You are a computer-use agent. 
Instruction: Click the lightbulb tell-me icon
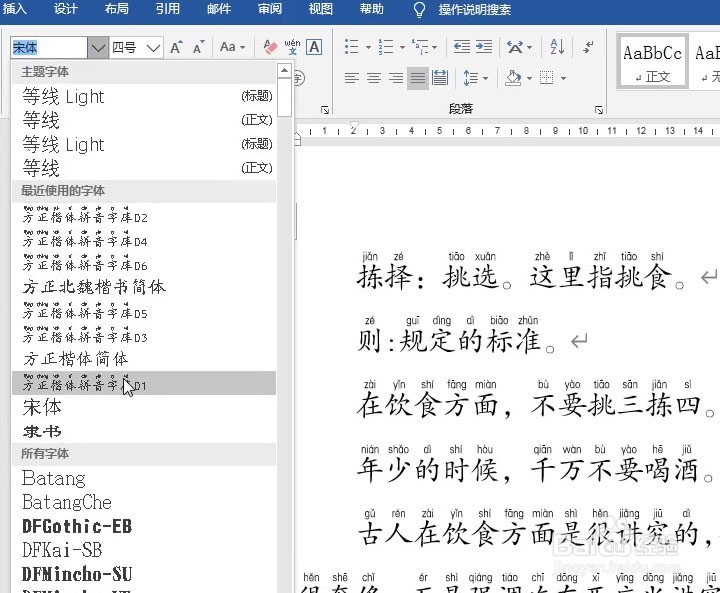point(419,10)
